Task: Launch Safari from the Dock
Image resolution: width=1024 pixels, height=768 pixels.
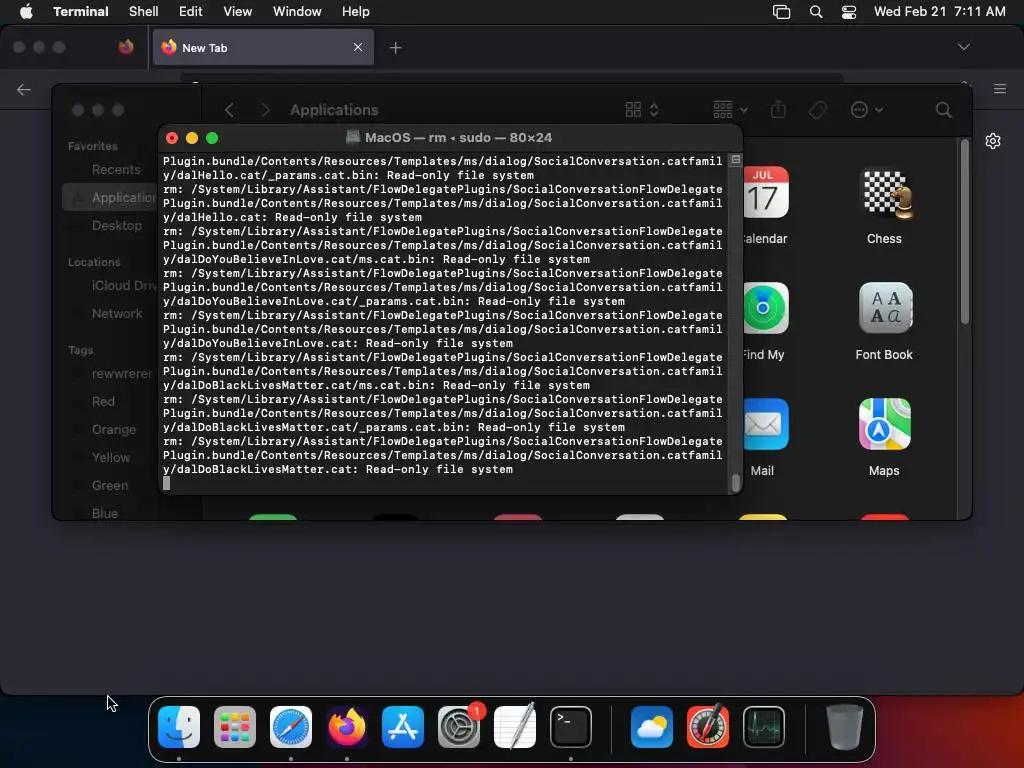Action: pyautogui.click(x=291, y=727)
